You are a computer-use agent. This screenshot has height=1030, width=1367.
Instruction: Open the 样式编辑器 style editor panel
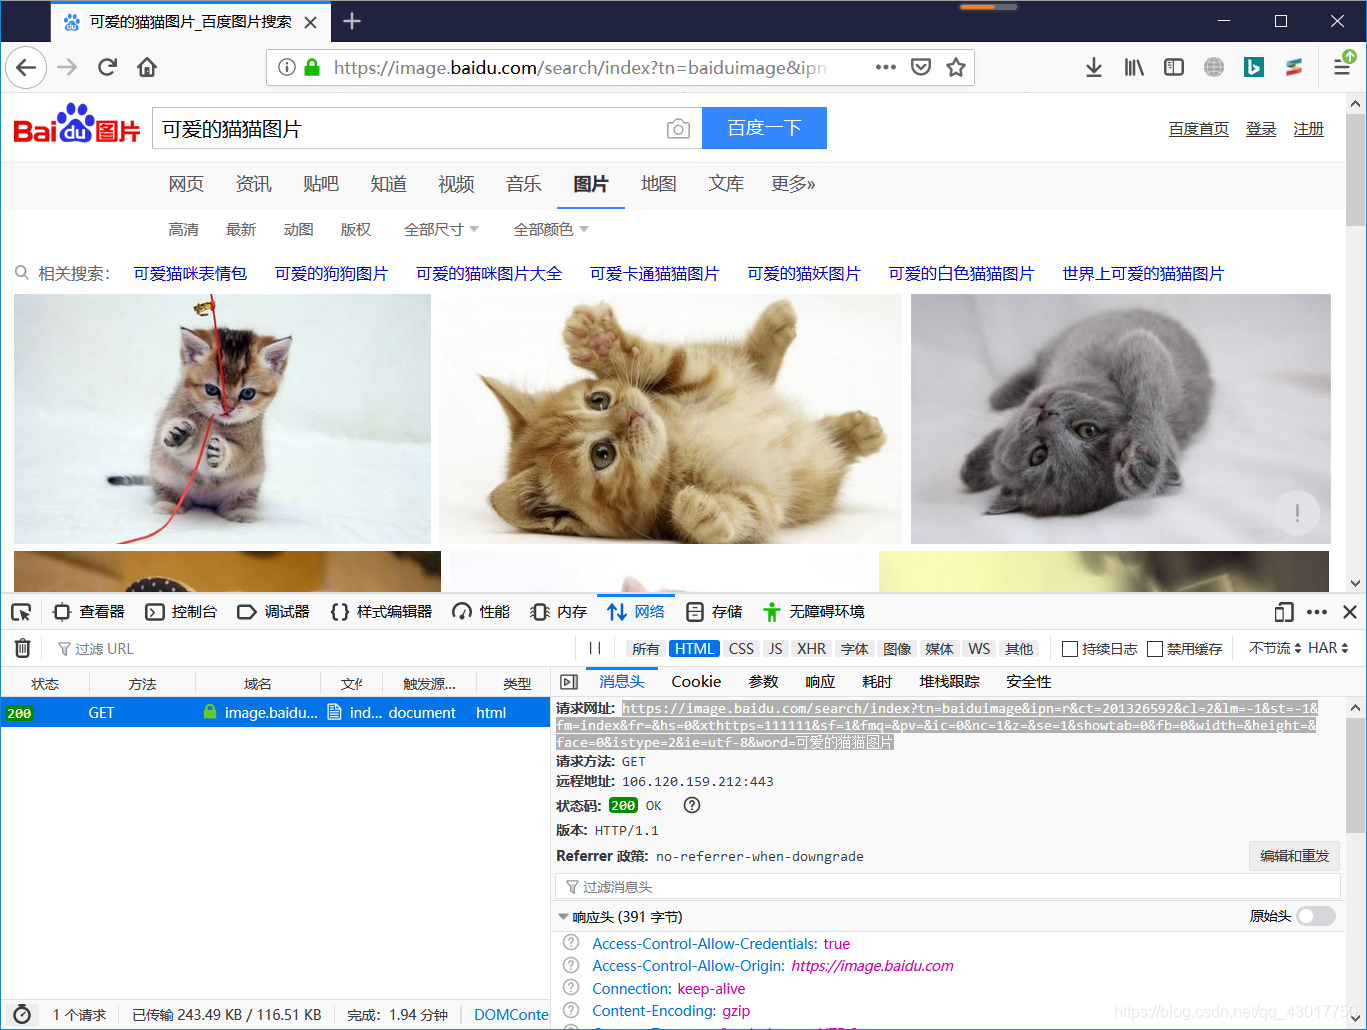click(x=381, y=612)
